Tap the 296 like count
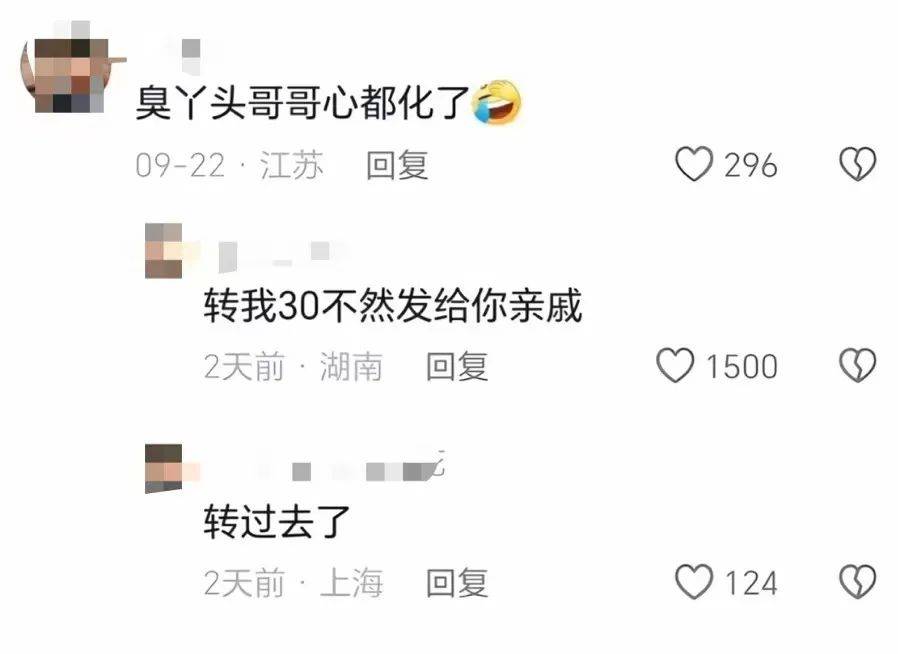 point(750,165)
